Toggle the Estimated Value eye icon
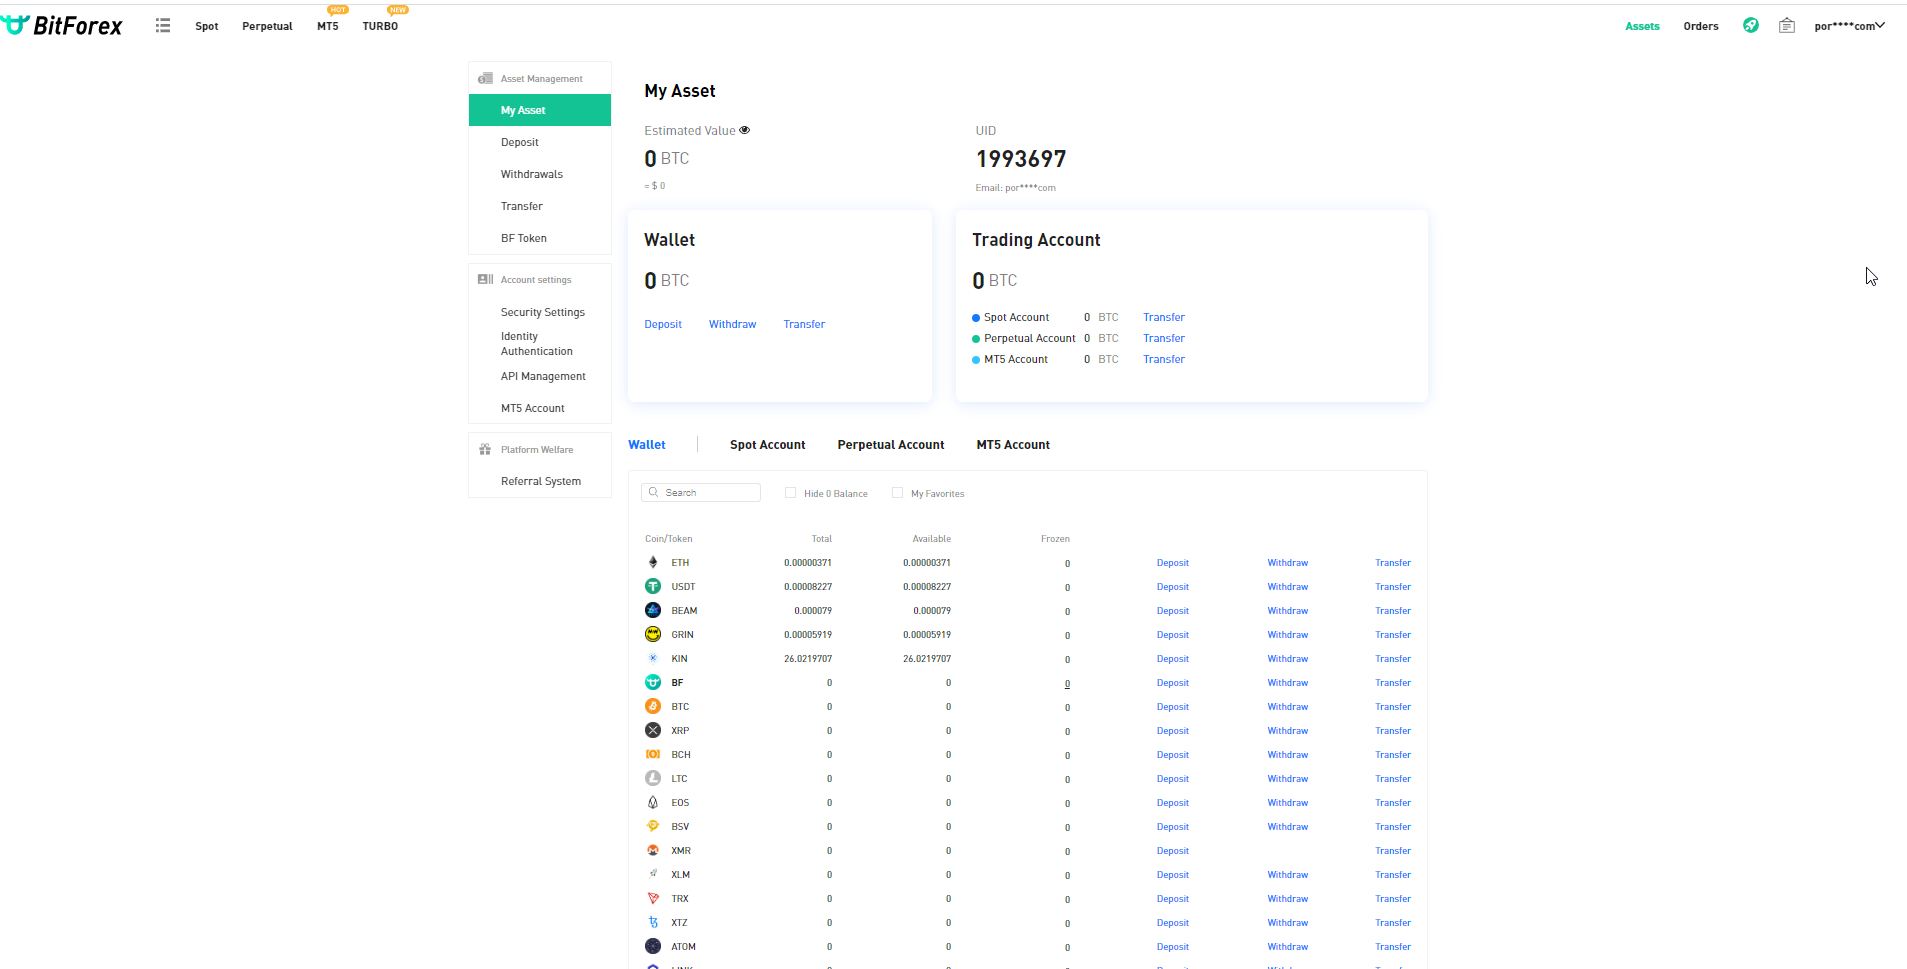Viewport: 1907px width, 969px height. [744, 130]
